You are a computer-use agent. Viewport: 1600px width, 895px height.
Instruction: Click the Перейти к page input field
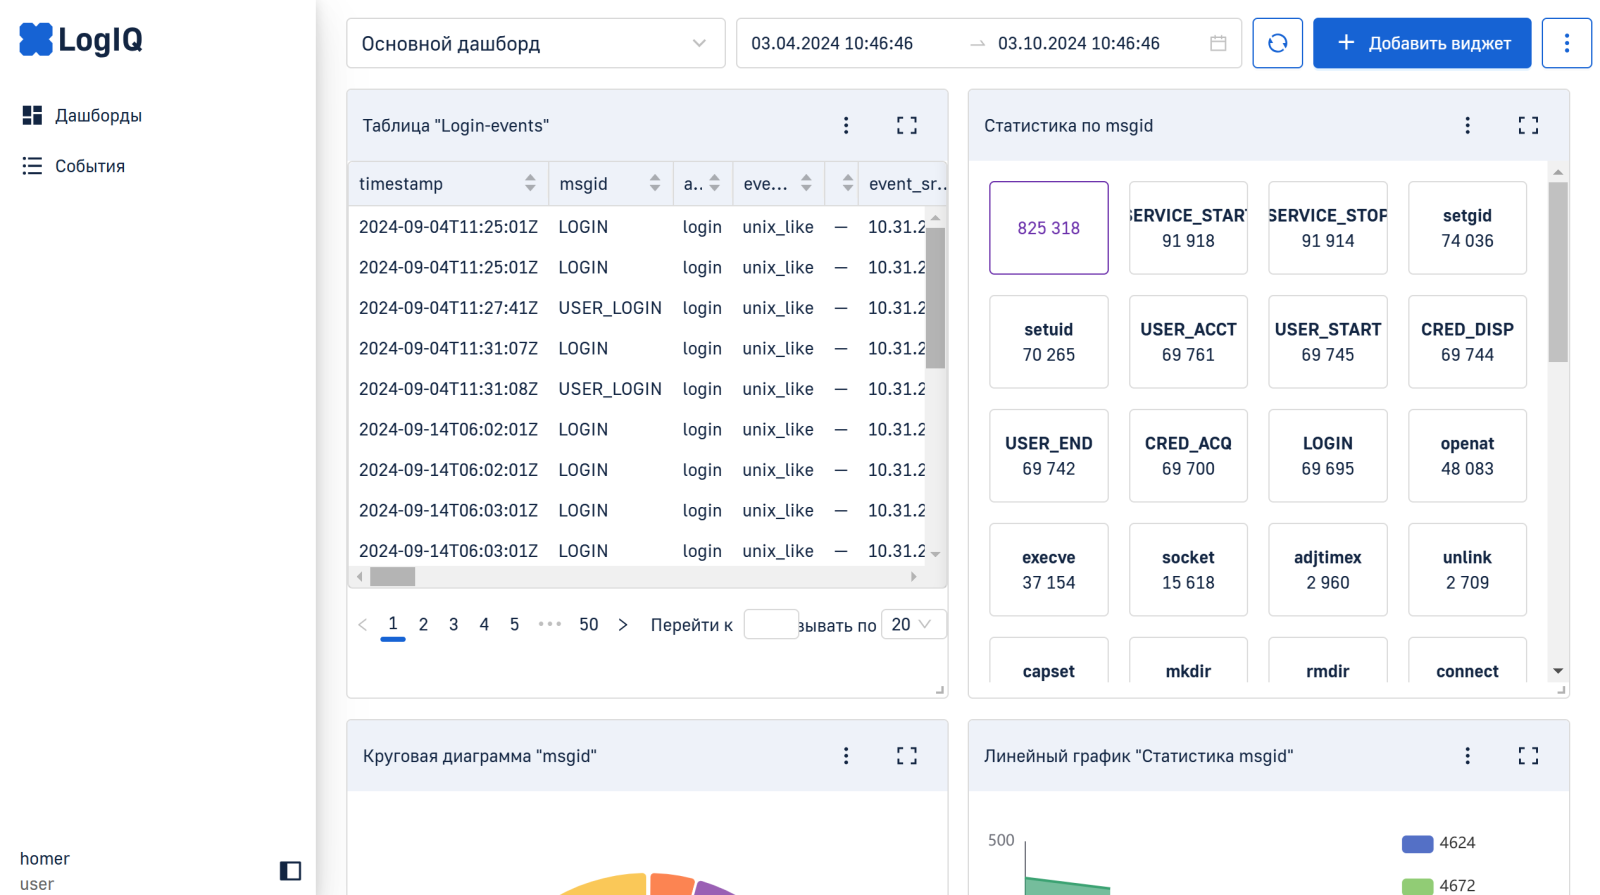pos(770,624)
